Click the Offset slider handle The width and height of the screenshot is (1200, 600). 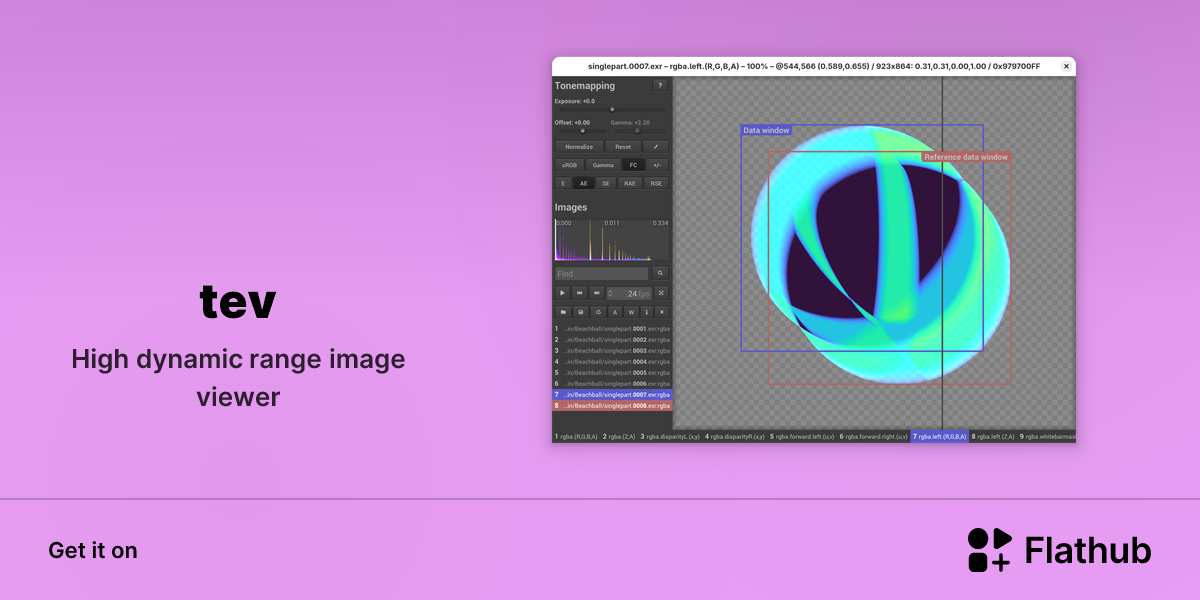pos(583,130)
